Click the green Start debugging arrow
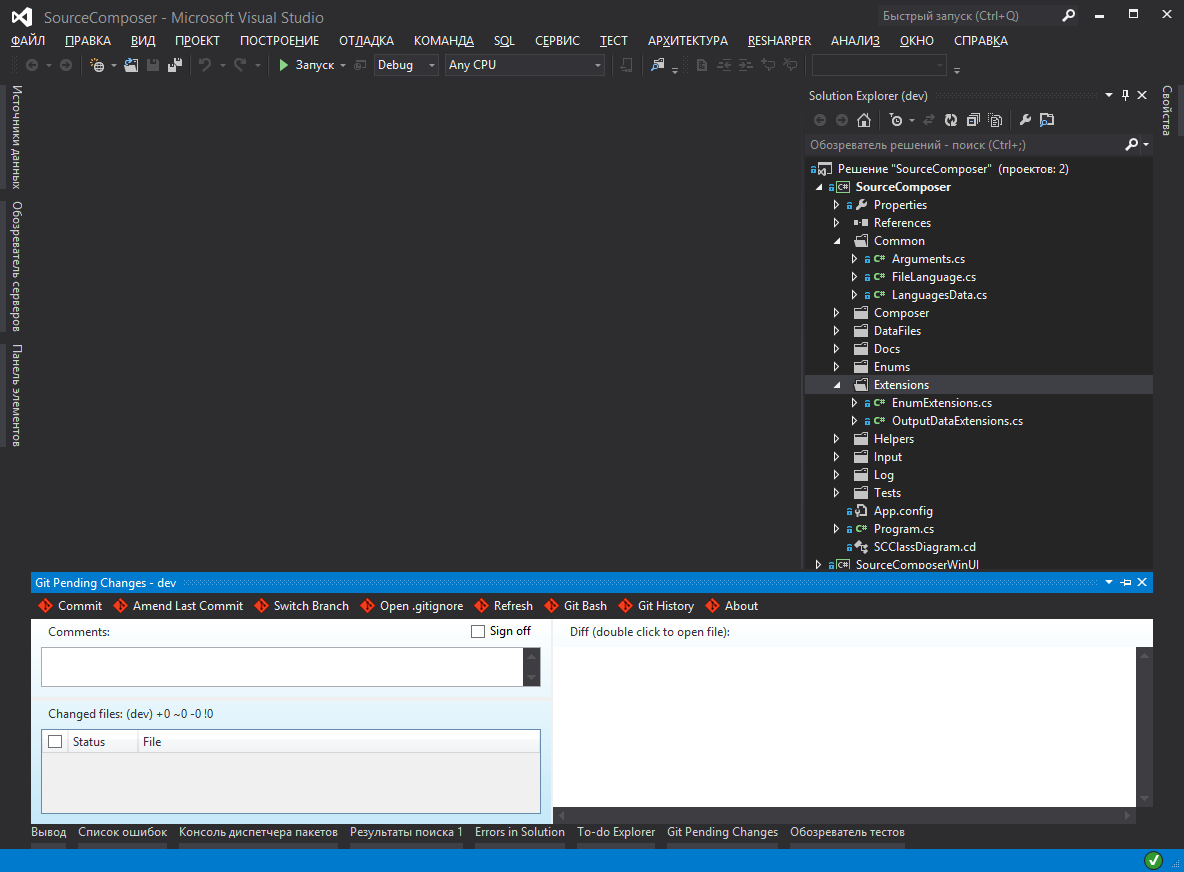The image size is (1184, 872). click(284, 65)
